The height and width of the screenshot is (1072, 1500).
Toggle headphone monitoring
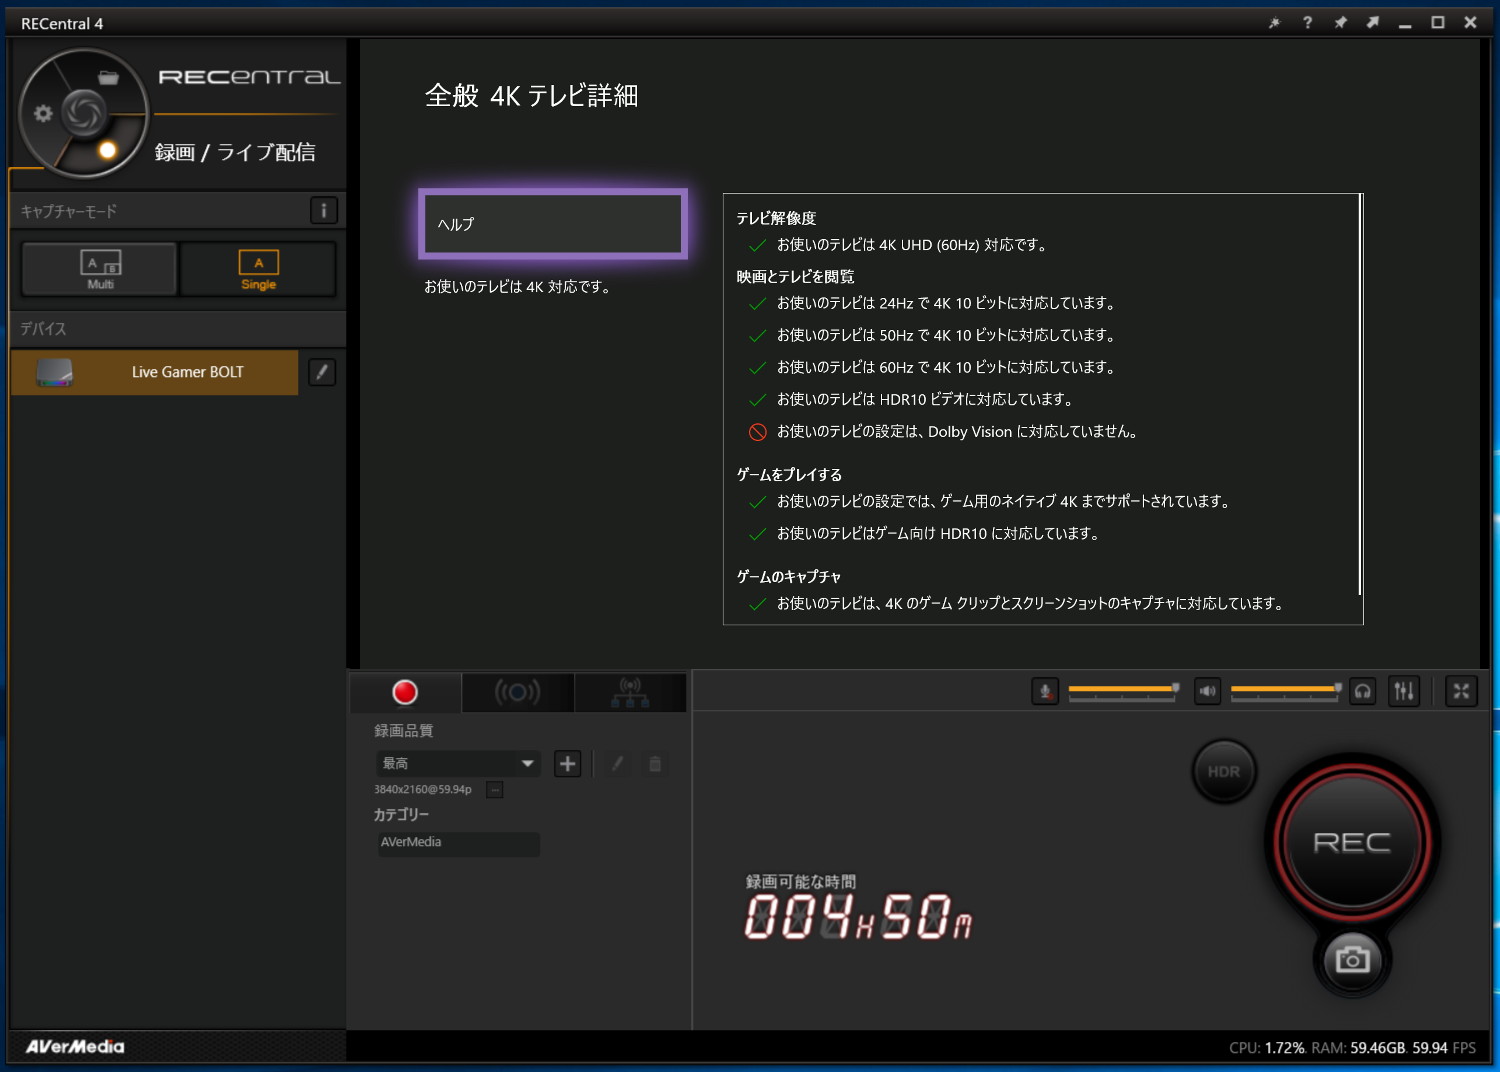click(1363, 691)
